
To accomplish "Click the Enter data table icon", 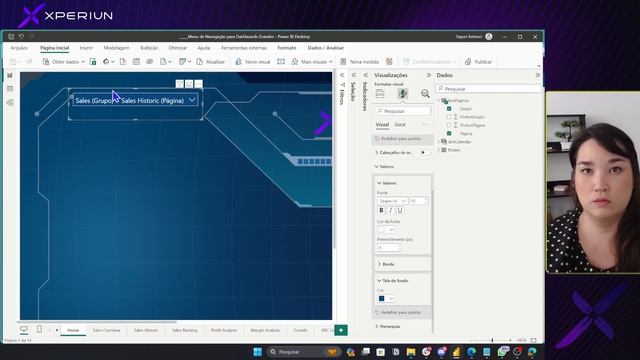I will [x=136, y=62].
